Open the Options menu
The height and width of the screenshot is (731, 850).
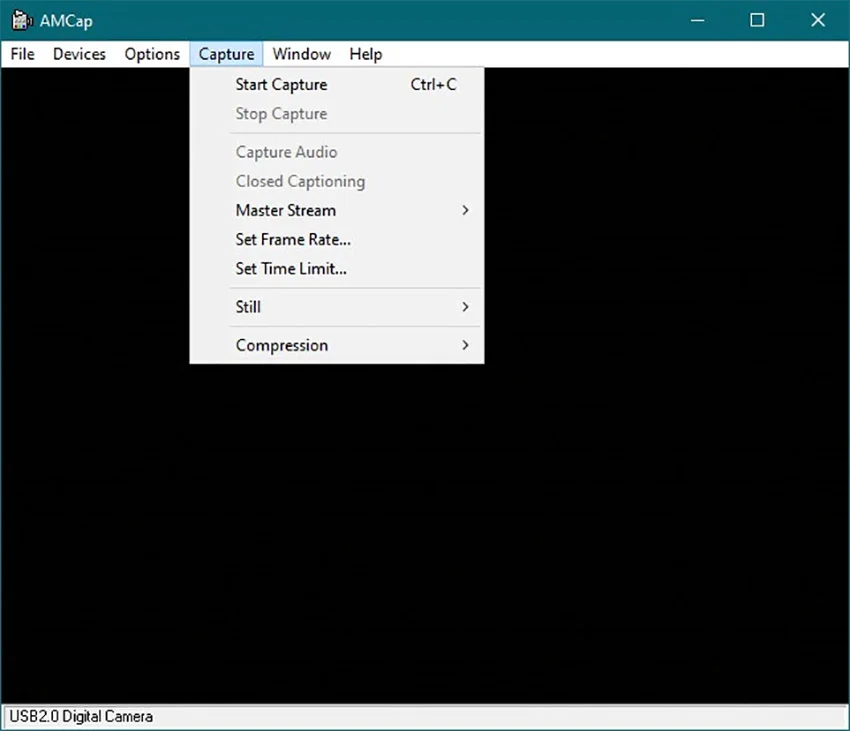152,54
